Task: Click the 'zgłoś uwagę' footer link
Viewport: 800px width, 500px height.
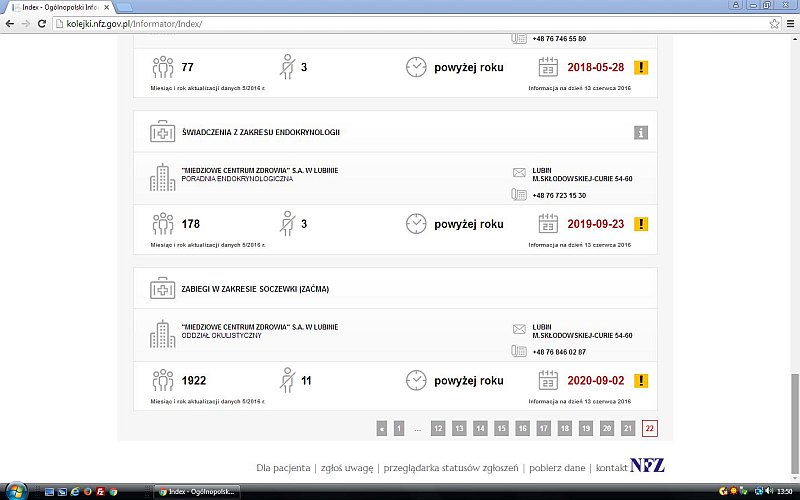Action: (x=346, y=467)
